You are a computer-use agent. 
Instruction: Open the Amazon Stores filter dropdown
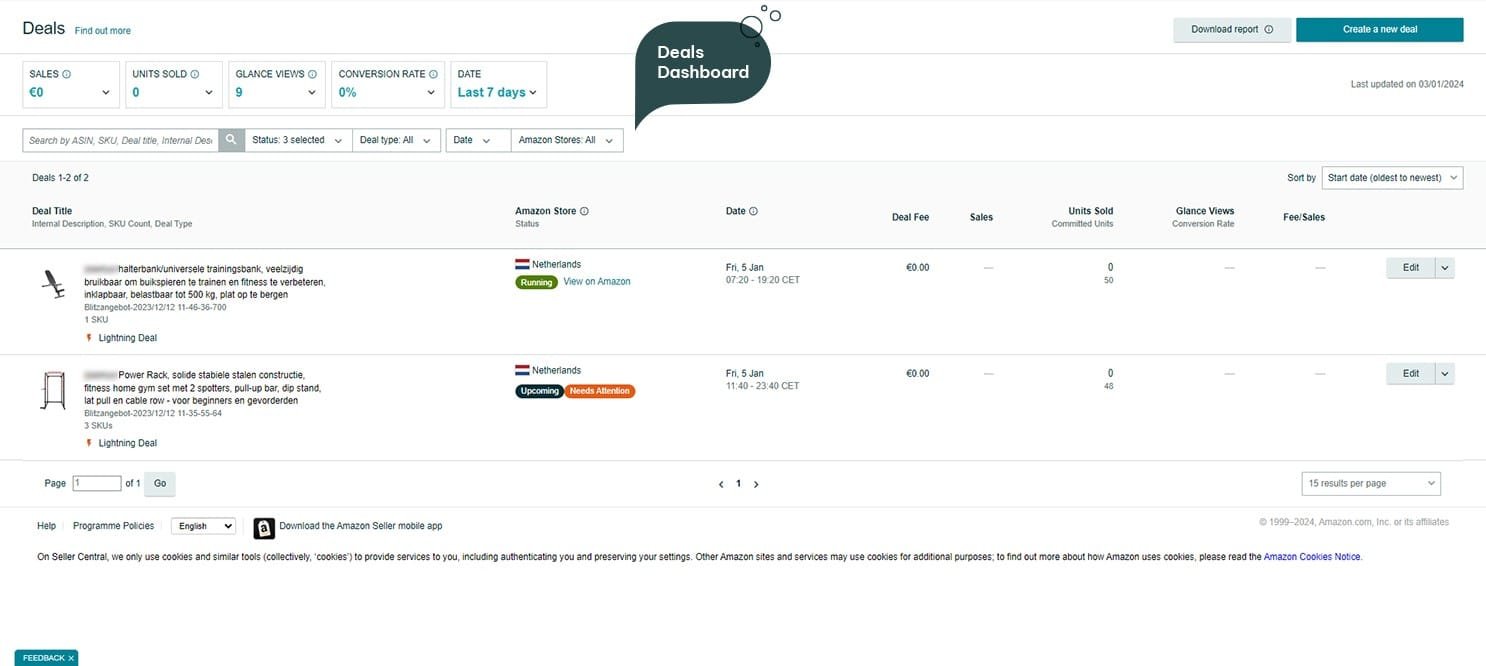point(566,140)
